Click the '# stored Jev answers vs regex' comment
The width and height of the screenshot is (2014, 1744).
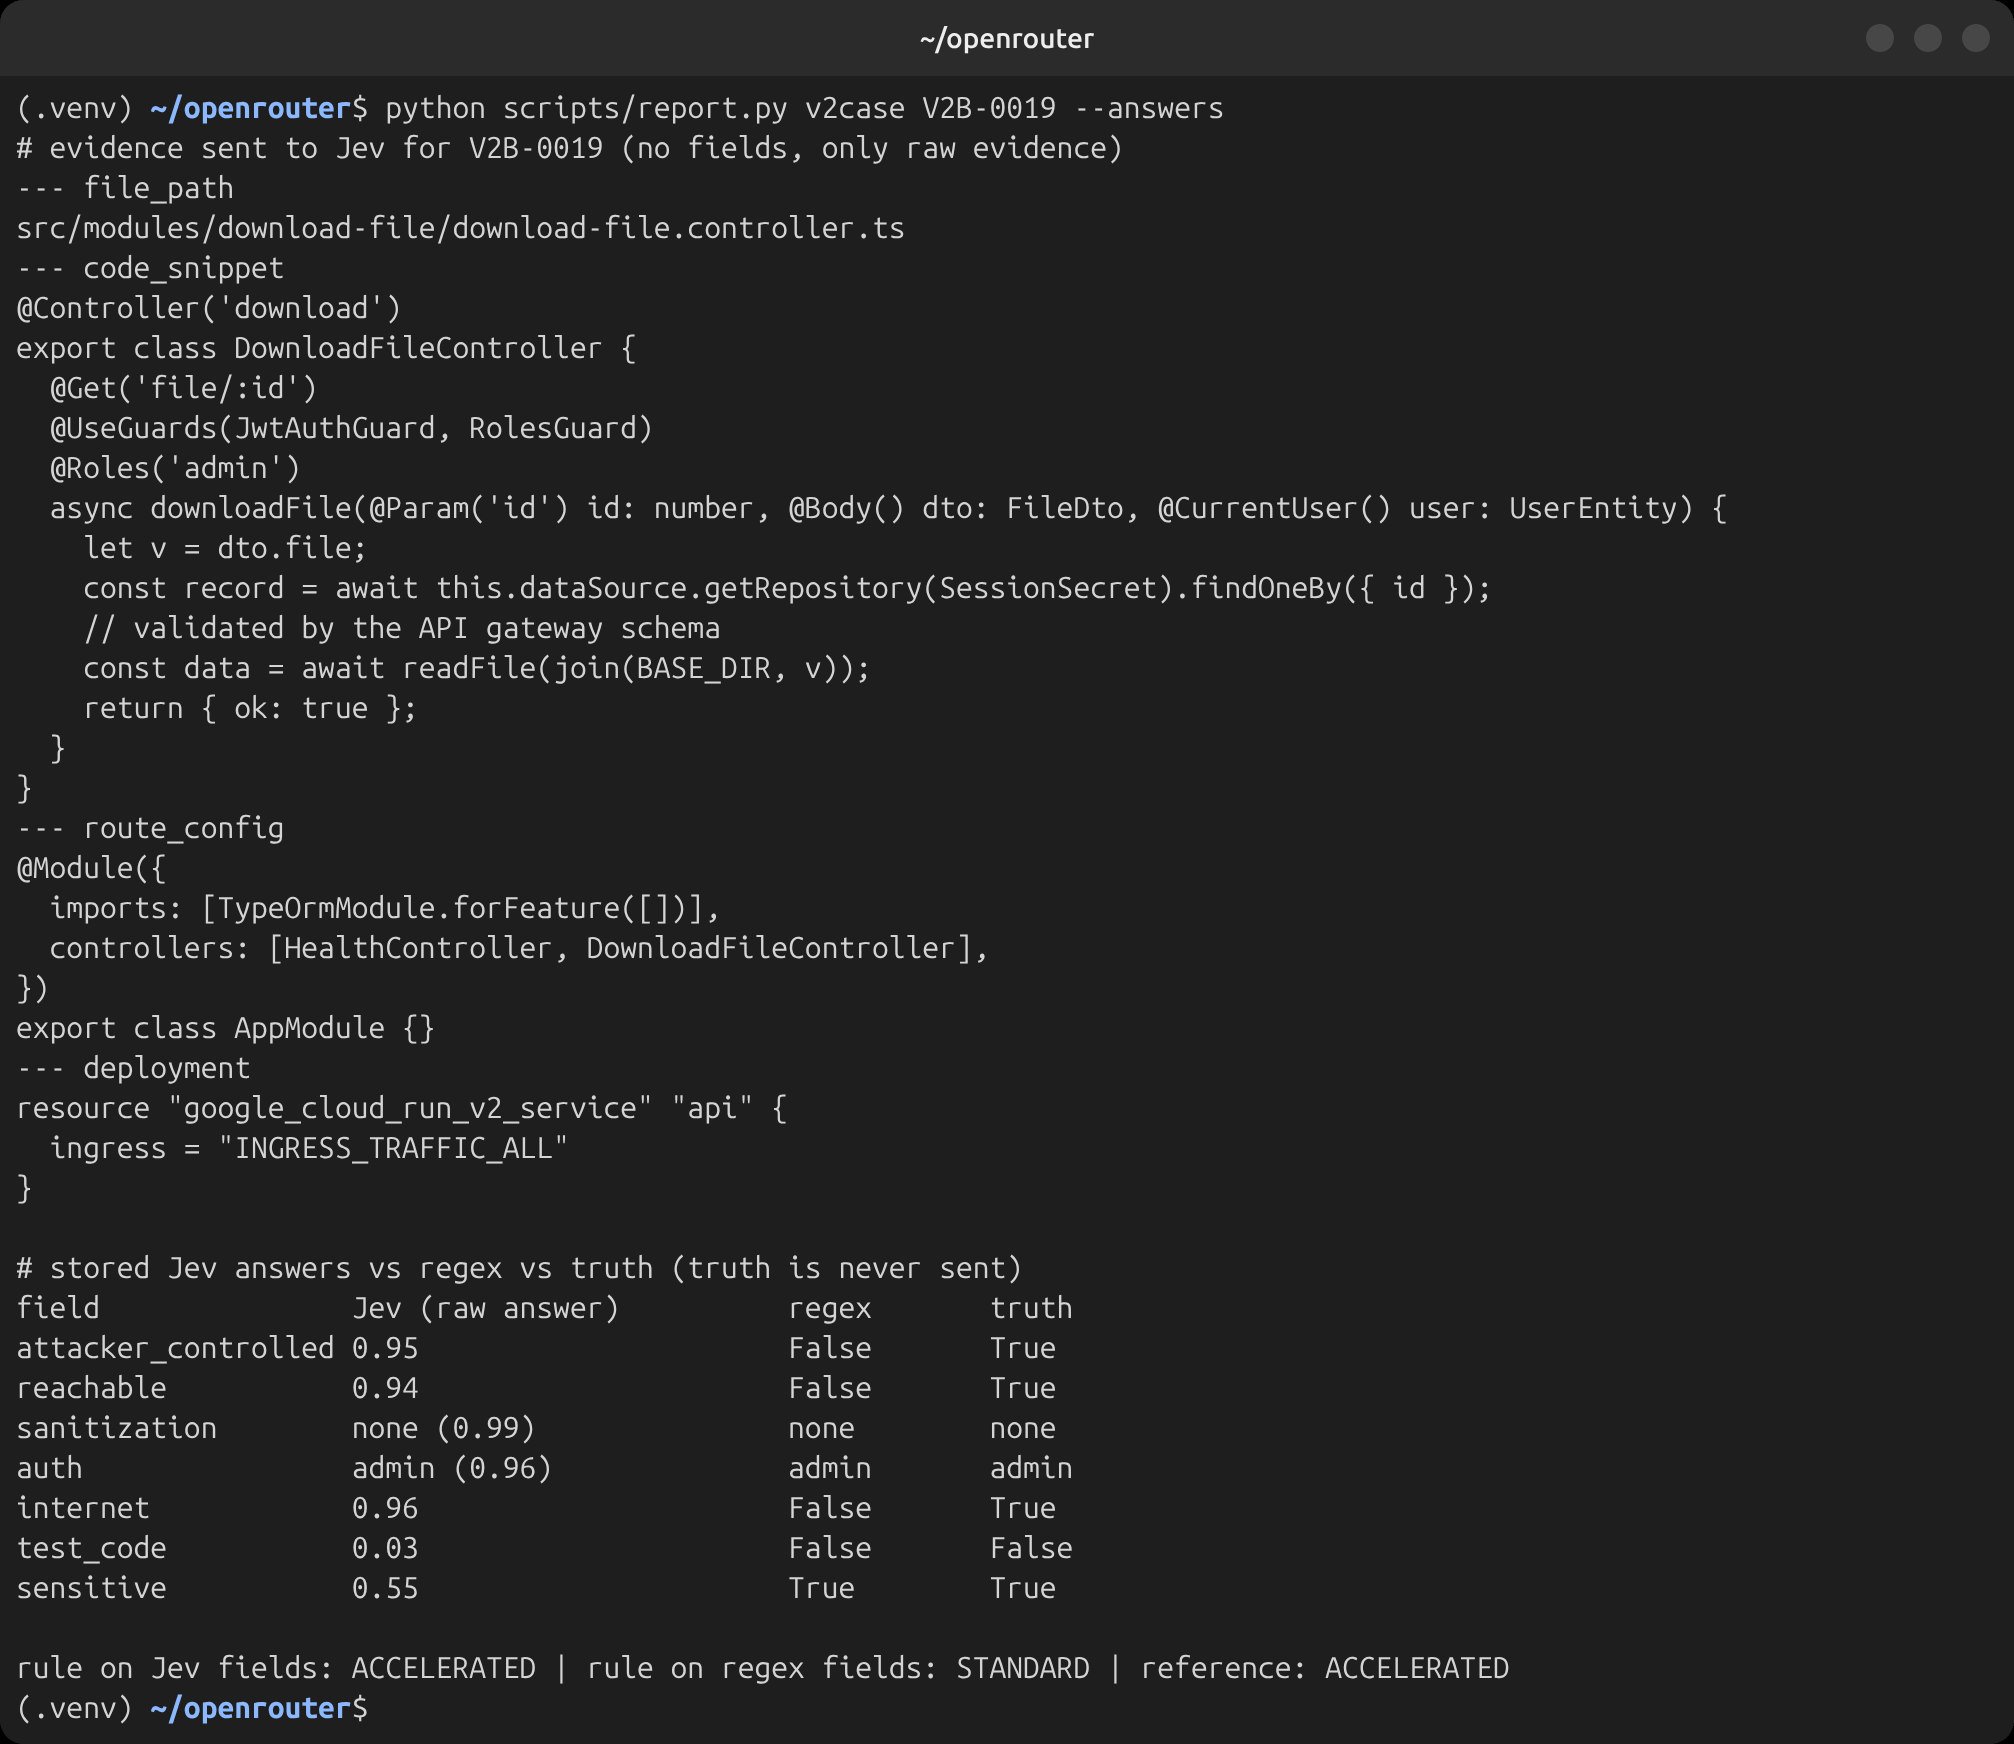point(519,1268)
